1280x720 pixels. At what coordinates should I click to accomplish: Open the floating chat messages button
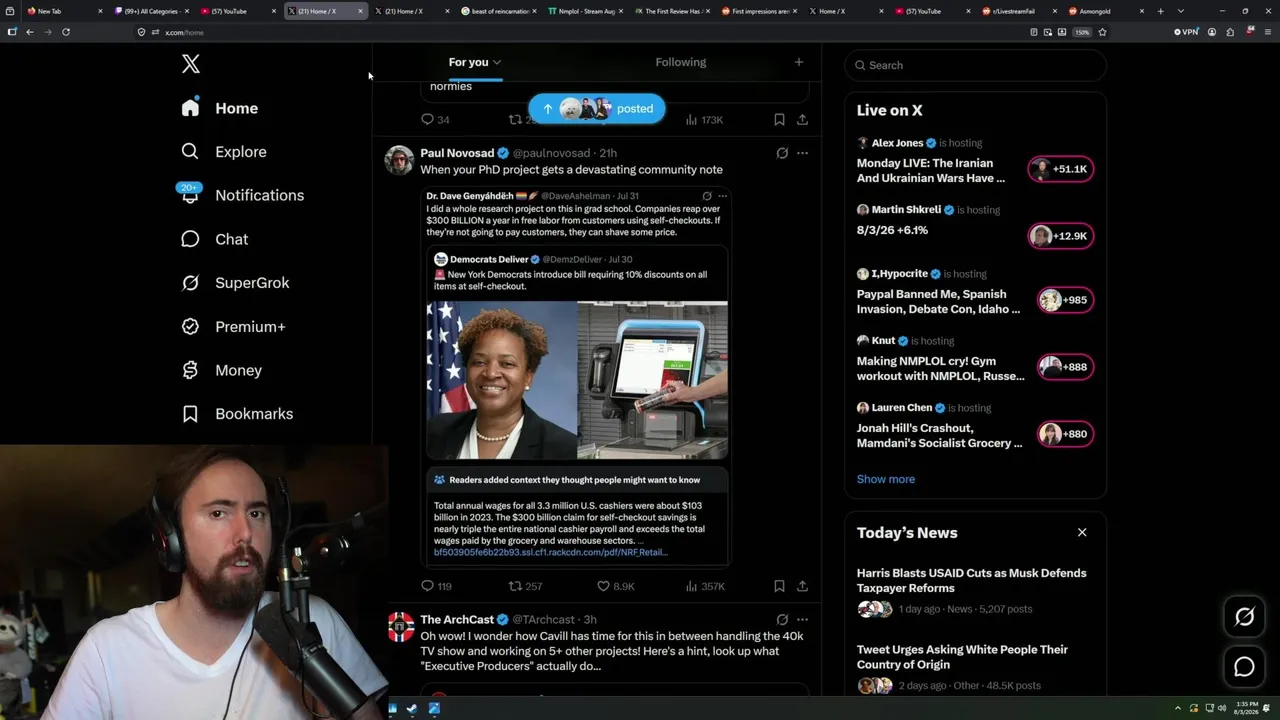pos(1245,667)
